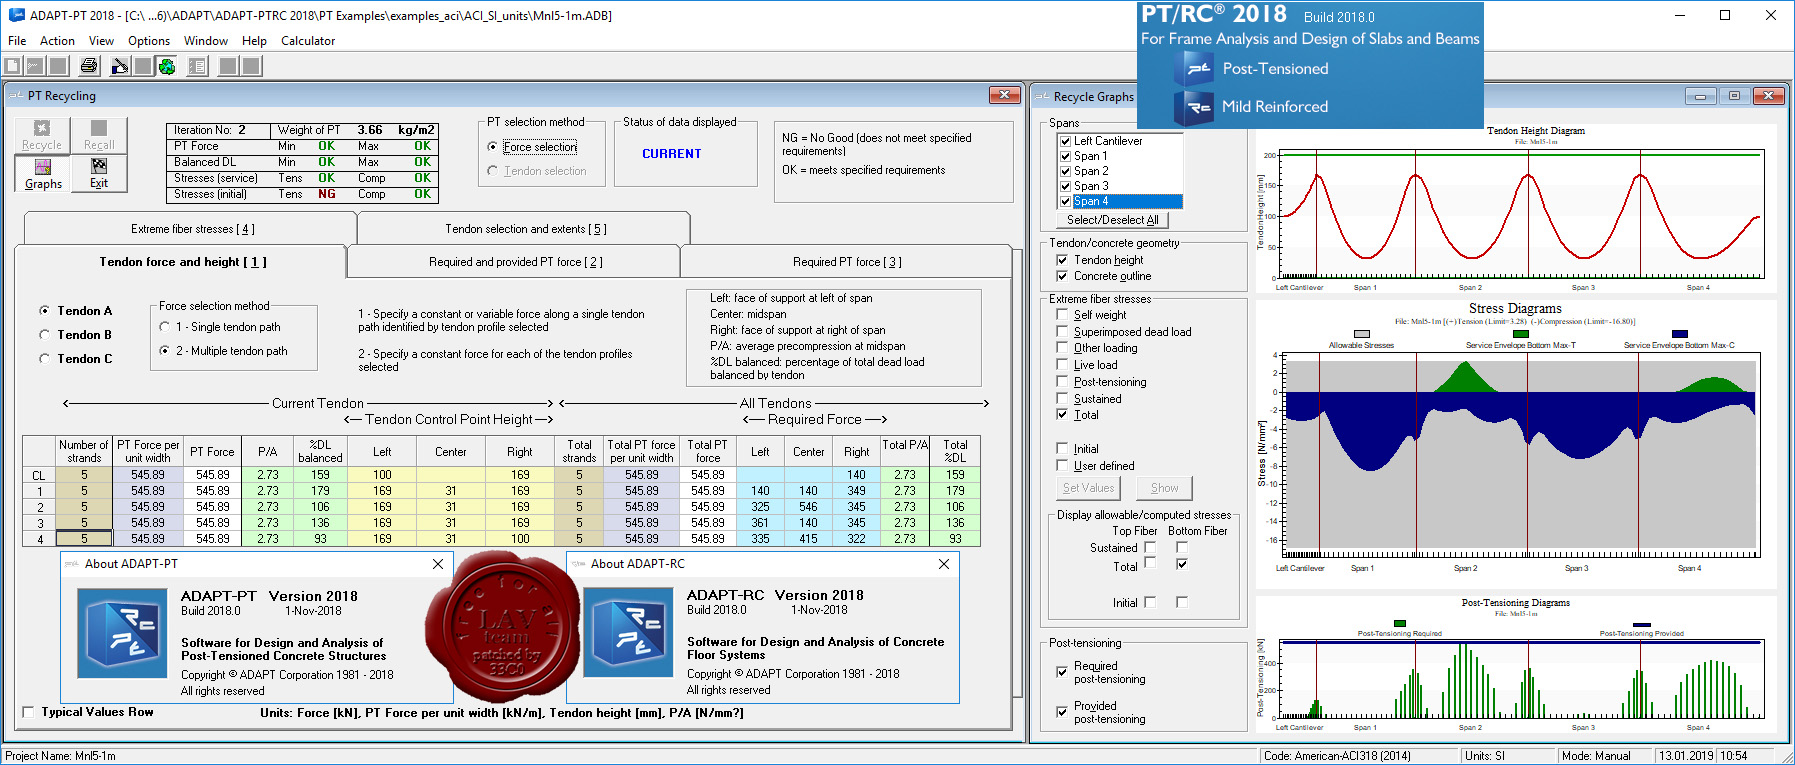Select the Tendon B radio button
Image resolution: width=1795 pixels, height=765 pixels.
coord(44,335)
